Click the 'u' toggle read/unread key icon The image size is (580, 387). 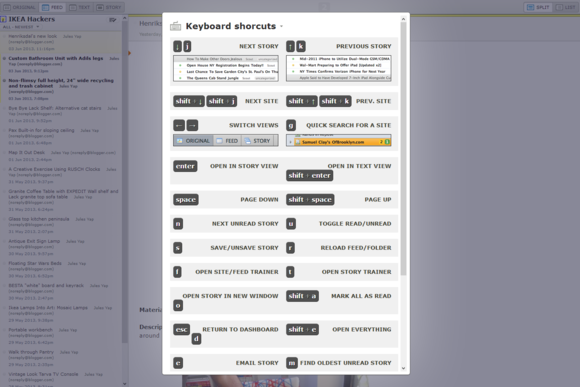tap(291, 224)
